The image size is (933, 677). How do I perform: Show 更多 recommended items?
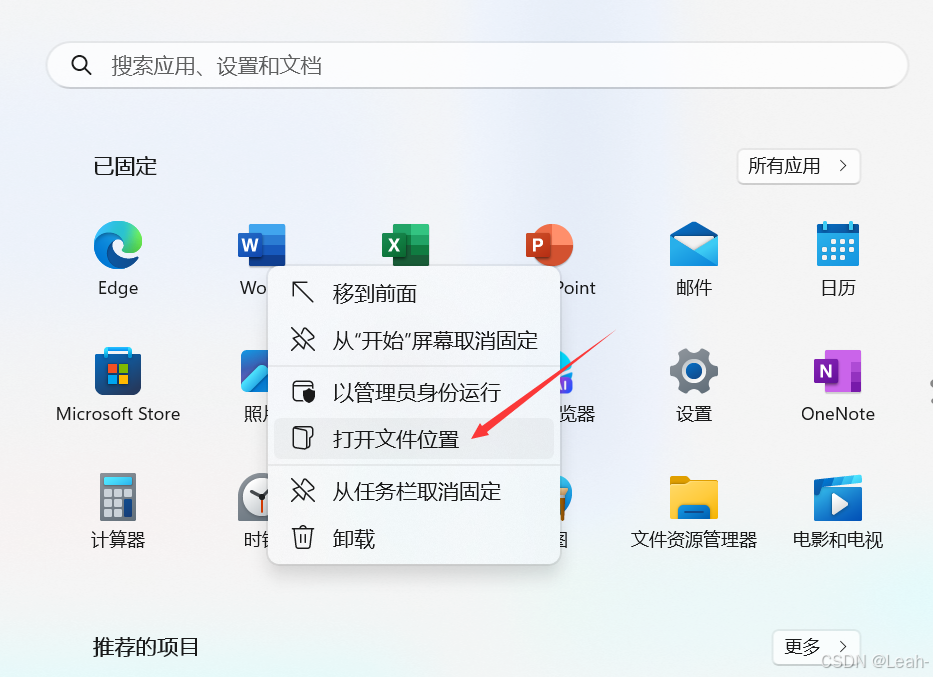(816, 647)
